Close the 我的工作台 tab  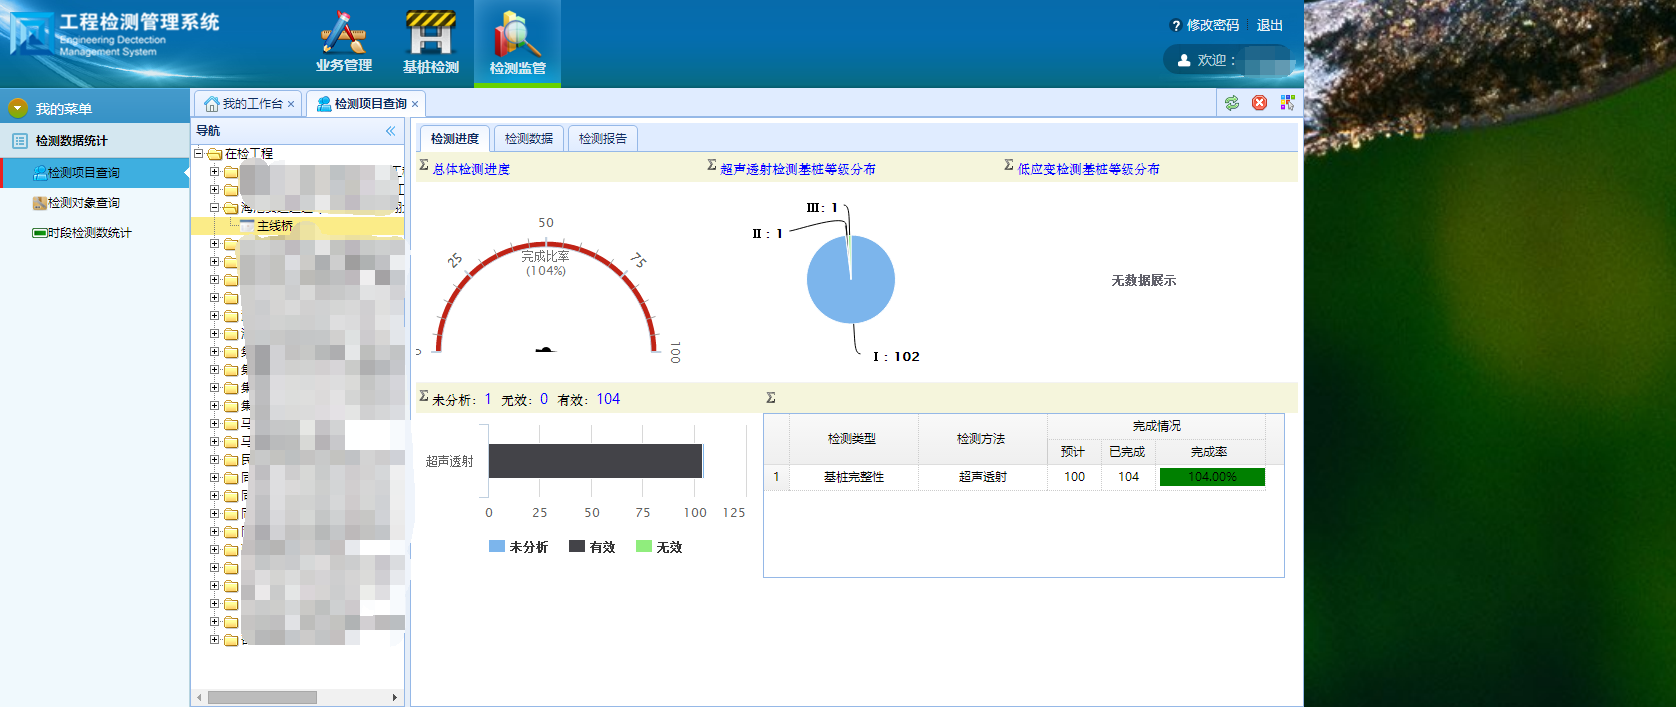coord(291,104)
